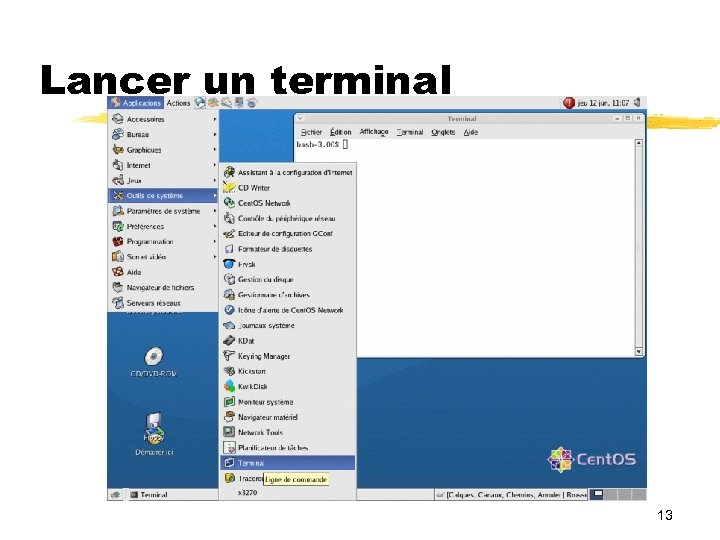This screenshot has width=720, height=540.
Task: Click the red alert icon in panel
Action: [569, 103]
